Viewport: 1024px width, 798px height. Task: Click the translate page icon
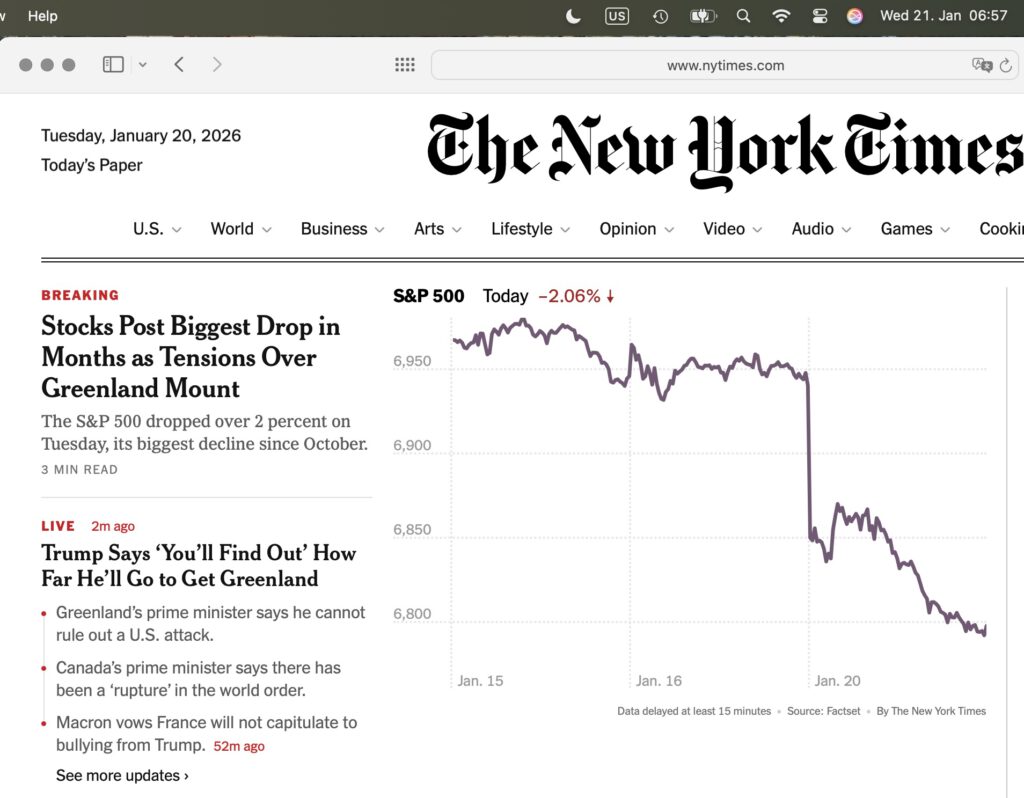click(x=981, y=65)
